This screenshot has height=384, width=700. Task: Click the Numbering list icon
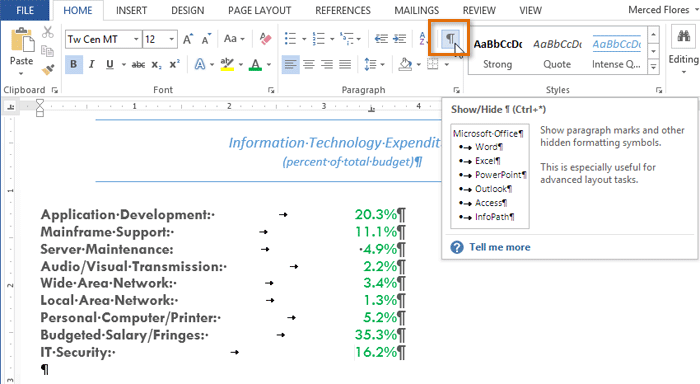pos(318,39)
